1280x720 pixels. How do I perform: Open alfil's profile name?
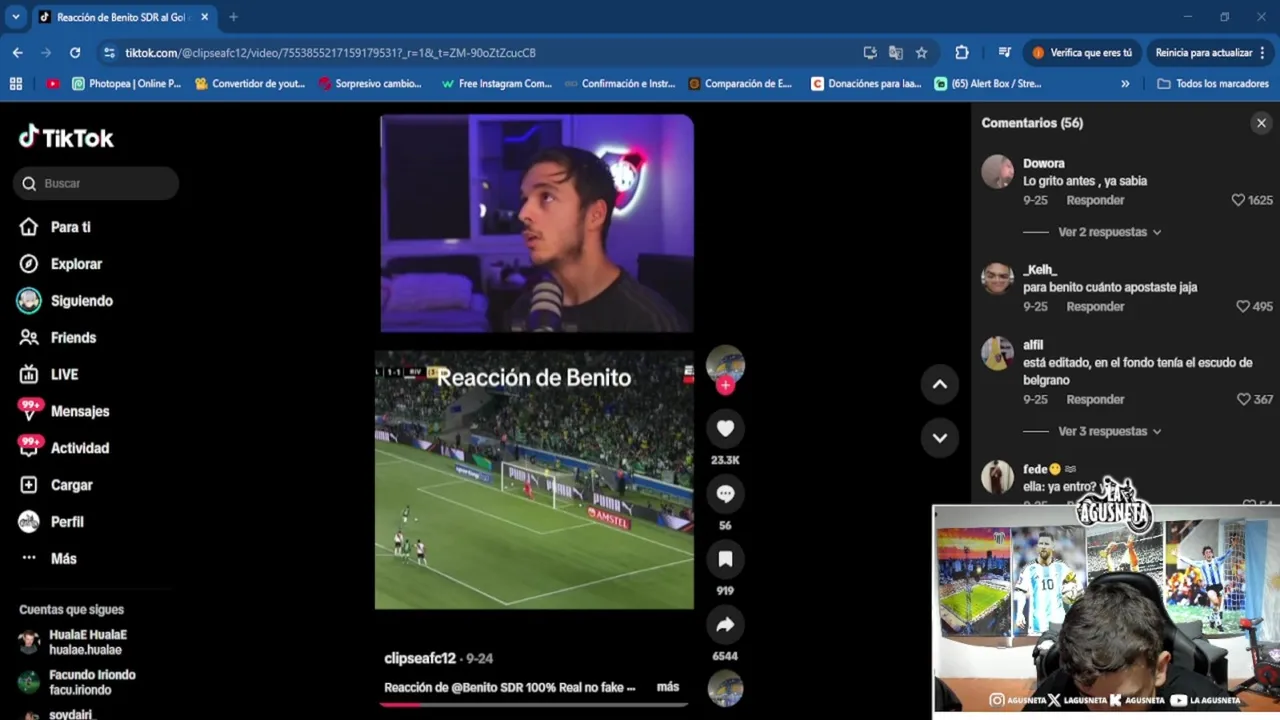(1033, 345)
